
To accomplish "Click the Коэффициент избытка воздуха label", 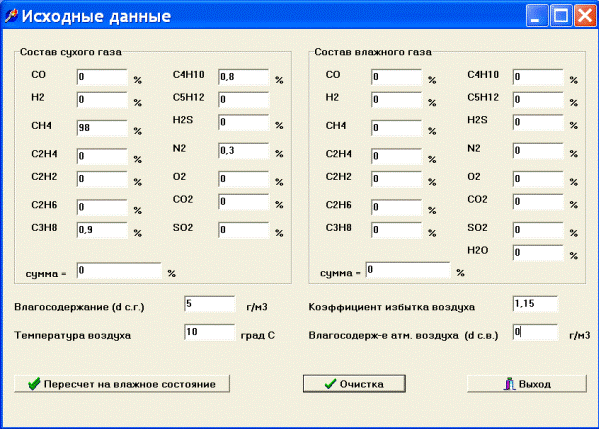I will click(392, 307).
